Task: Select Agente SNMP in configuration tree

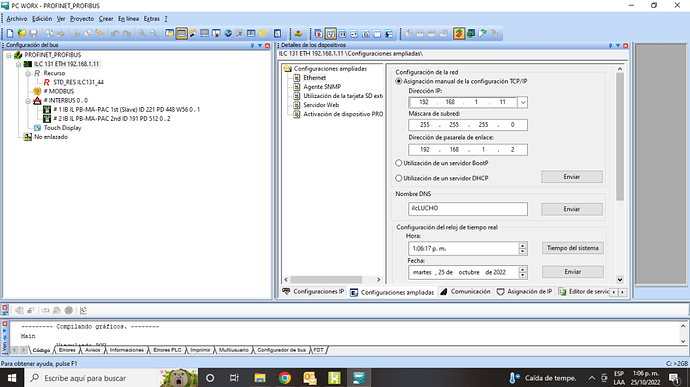Action: point(322,87)
